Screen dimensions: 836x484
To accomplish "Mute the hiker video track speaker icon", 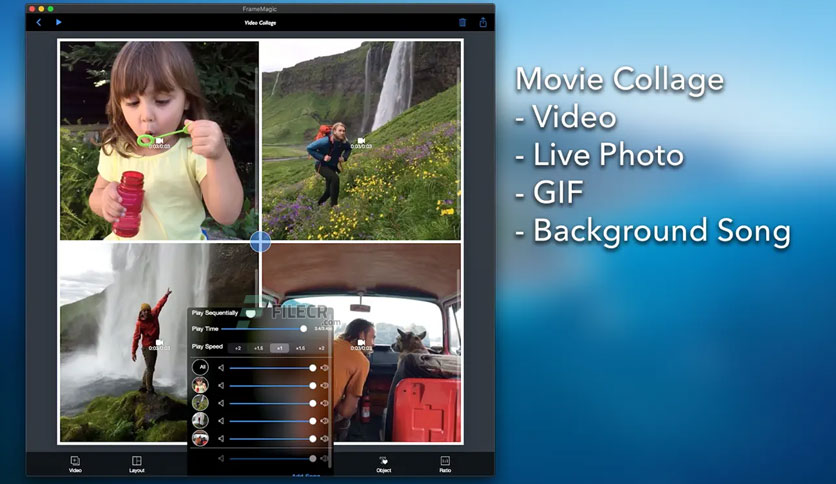I will 221,403.
